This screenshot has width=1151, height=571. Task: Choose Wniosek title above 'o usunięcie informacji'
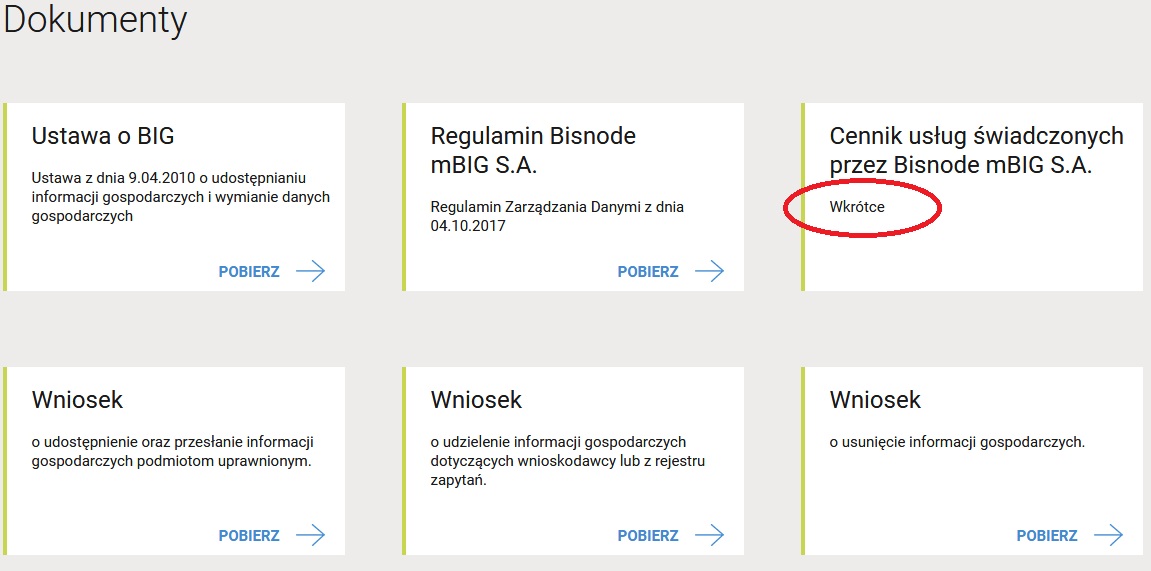pos(875,400)
